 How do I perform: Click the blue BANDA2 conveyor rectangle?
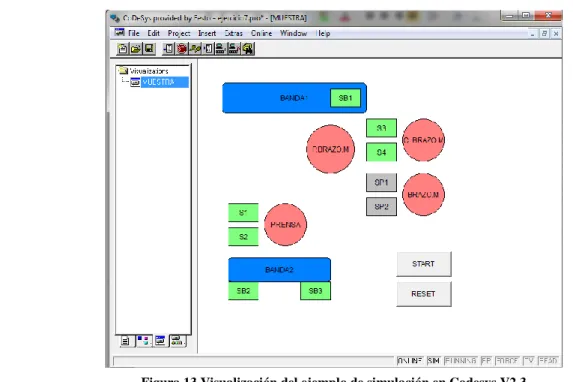pyautogui.click(x=280, y=270)
